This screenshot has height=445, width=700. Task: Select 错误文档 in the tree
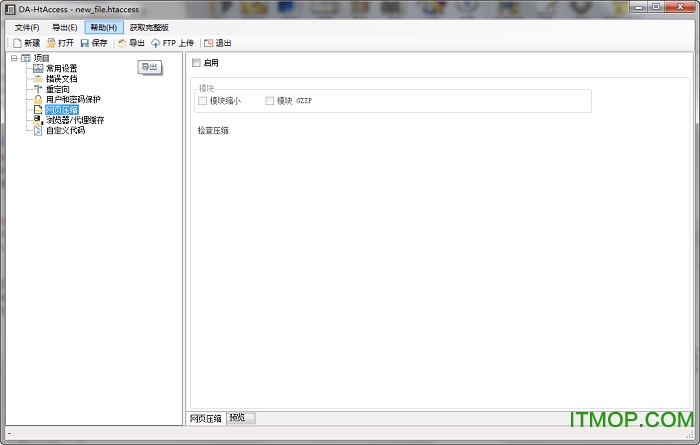pyautogui.click(x=62, y=79)
